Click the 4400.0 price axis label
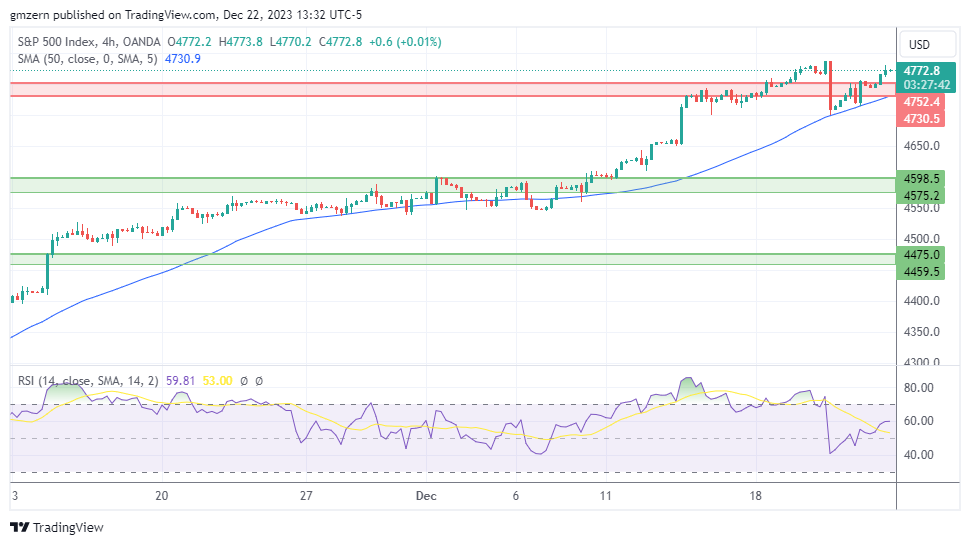Image resolution: width=970 pixels, height=545 pixels. click(x=921, y=301)
